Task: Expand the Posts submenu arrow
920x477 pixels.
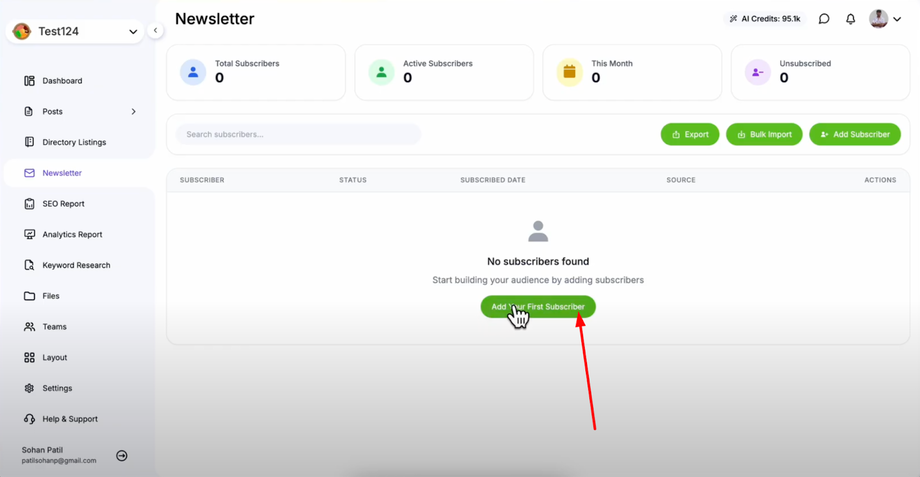Action: pyautogui.click(x=133, y=112)
